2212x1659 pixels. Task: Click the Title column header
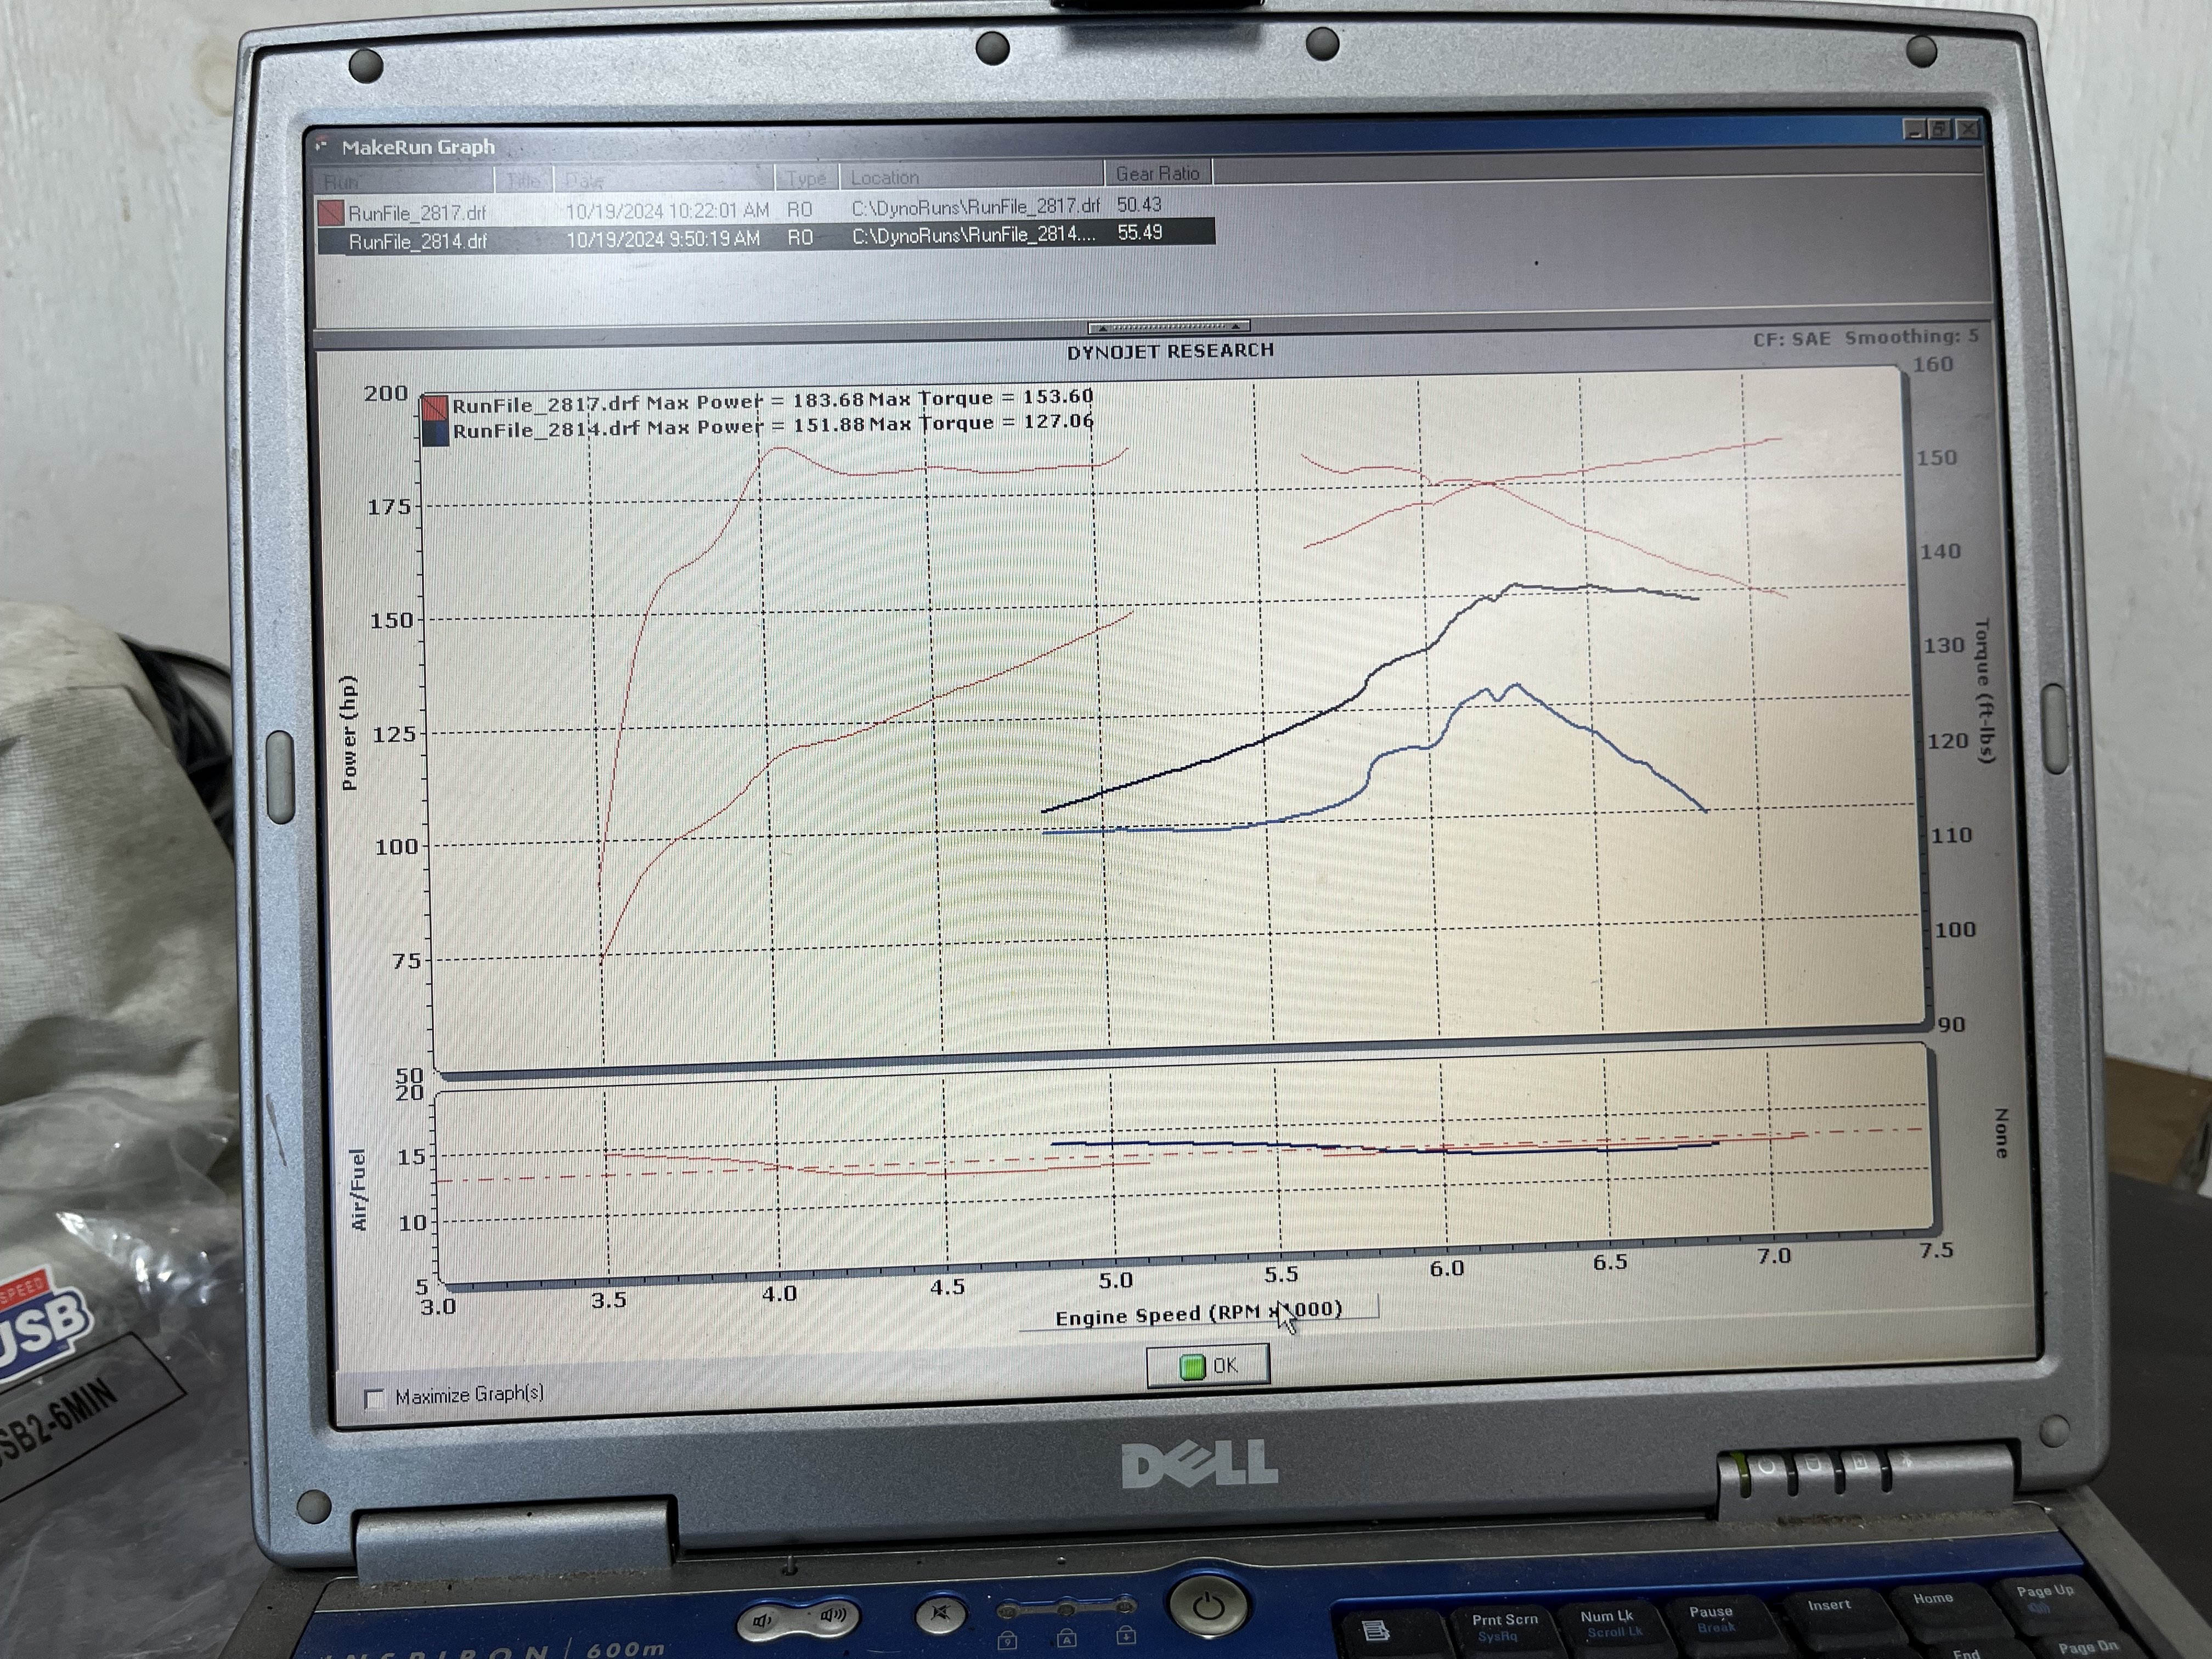coord(523,180)
